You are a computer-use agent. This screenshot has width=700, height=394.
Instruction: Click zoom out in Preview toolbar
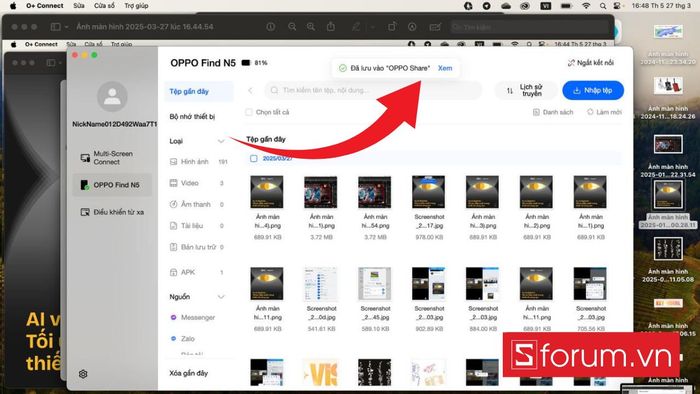click(292, 27)
